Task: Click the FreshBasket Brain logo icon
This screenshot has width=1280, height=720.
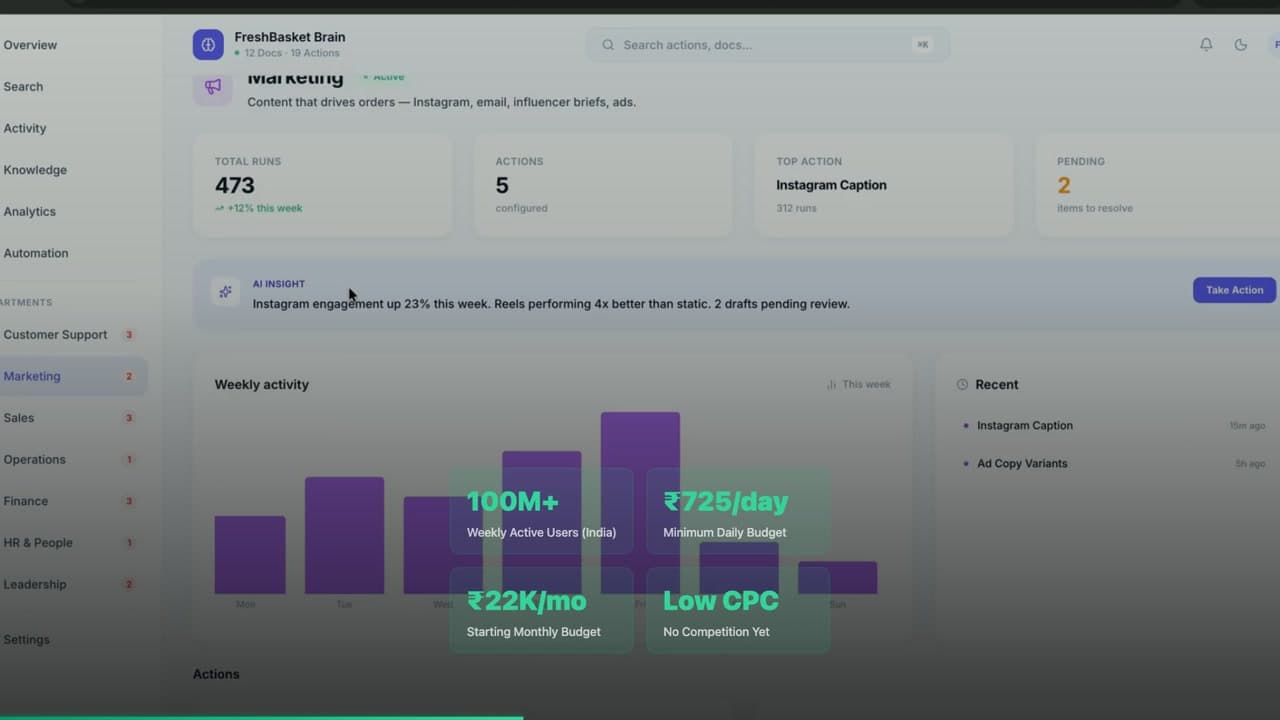Action: click(x=208, y=44)
